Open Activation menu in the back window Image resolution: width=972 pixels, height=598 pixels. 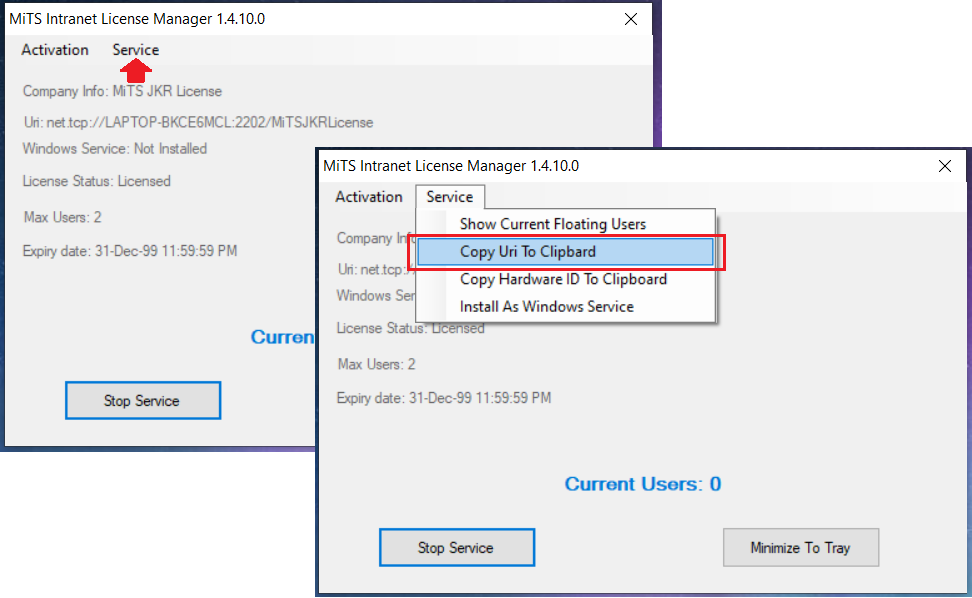coord(55,50)
